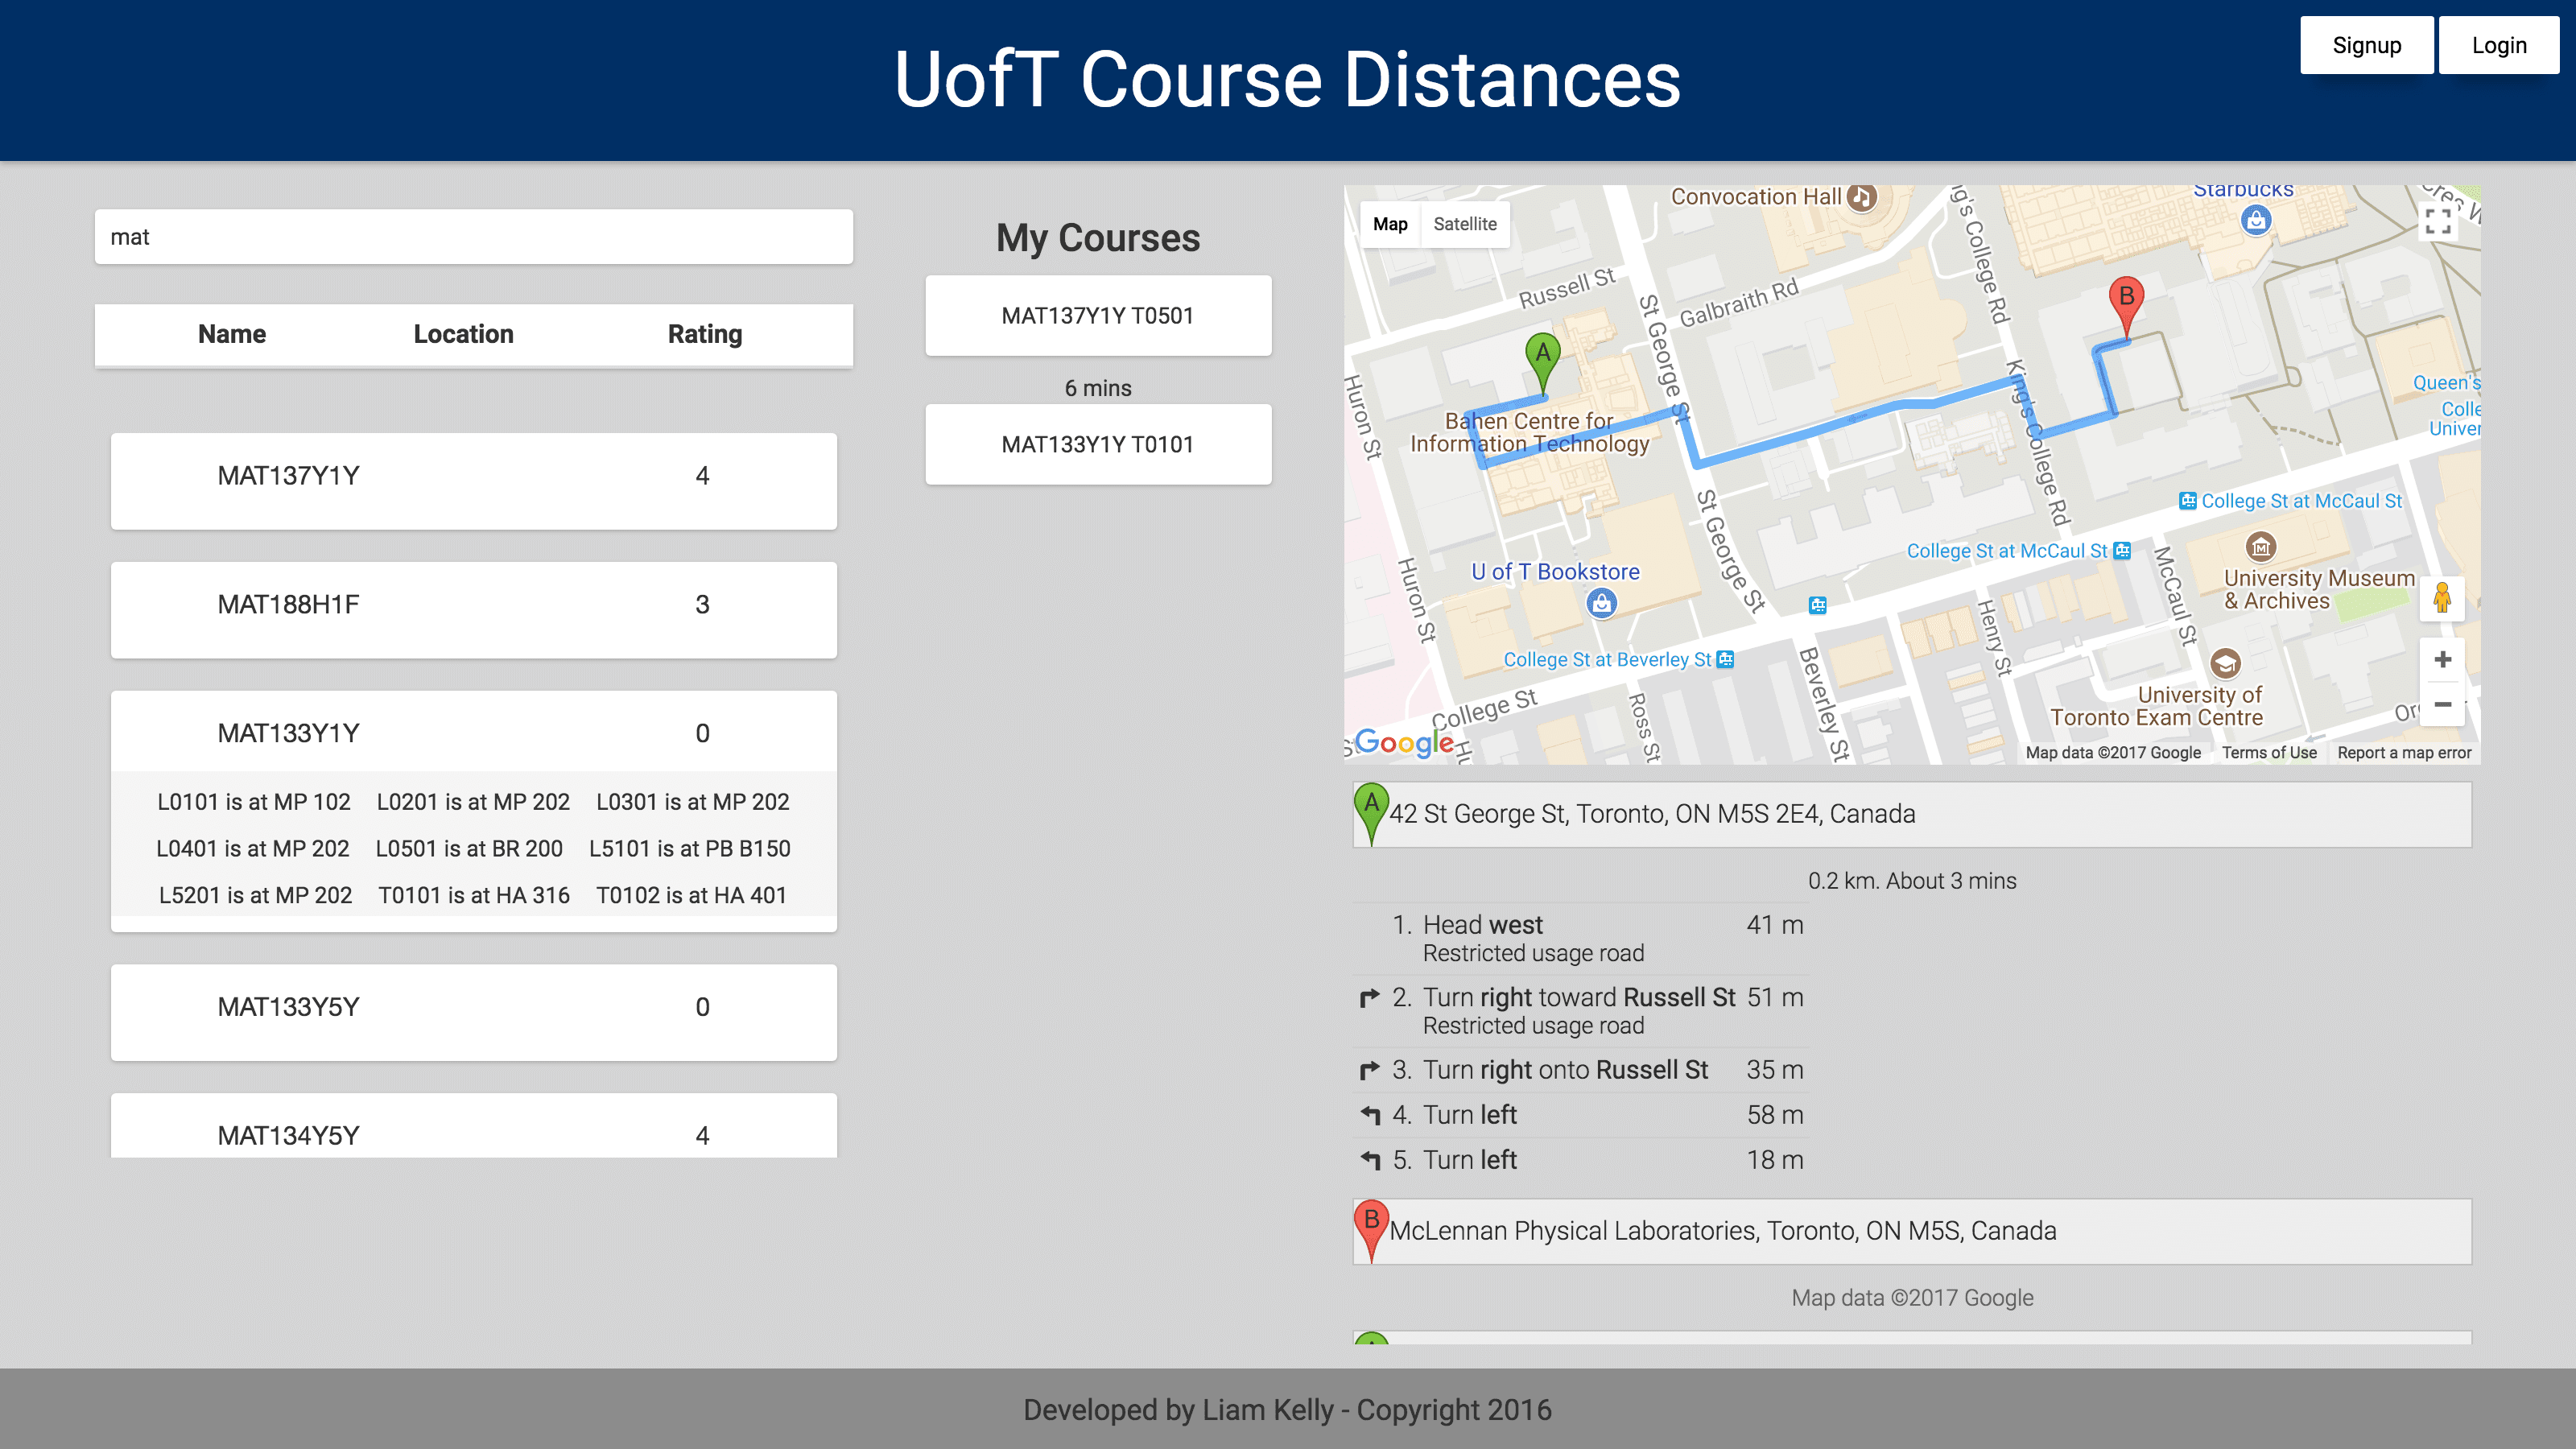2576x1449 pixels.
Task: Click the Login button
Action: coord(2498,45)
